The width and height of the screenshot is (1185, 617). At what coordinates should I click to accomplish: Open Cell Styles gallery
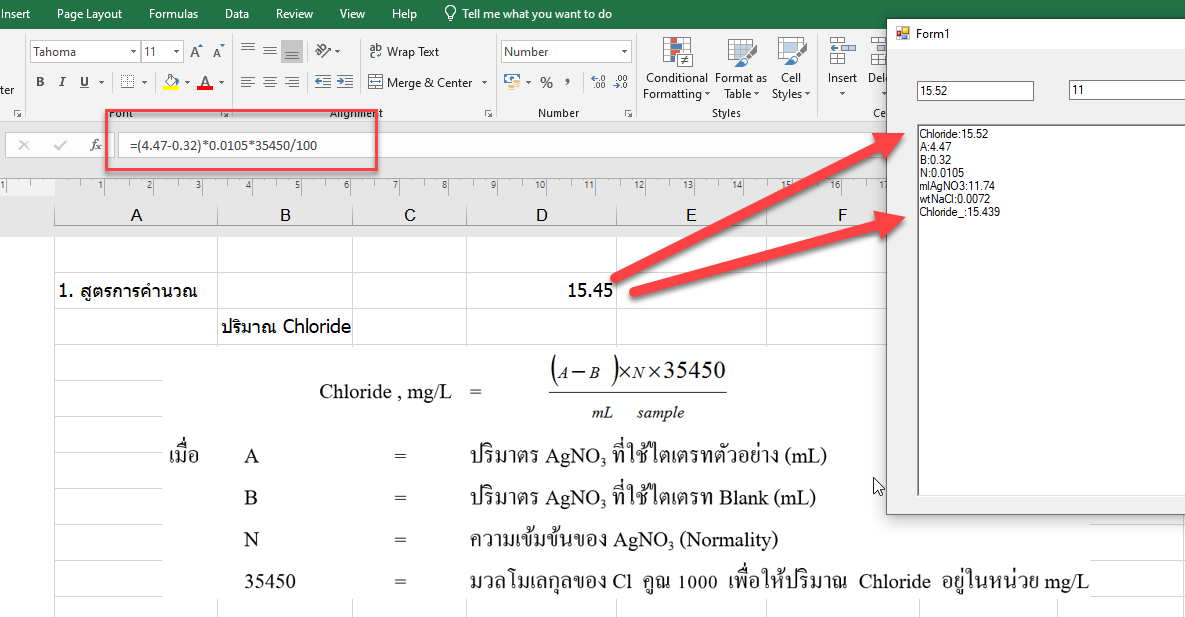pyautogui.click(x=791, y=69)
